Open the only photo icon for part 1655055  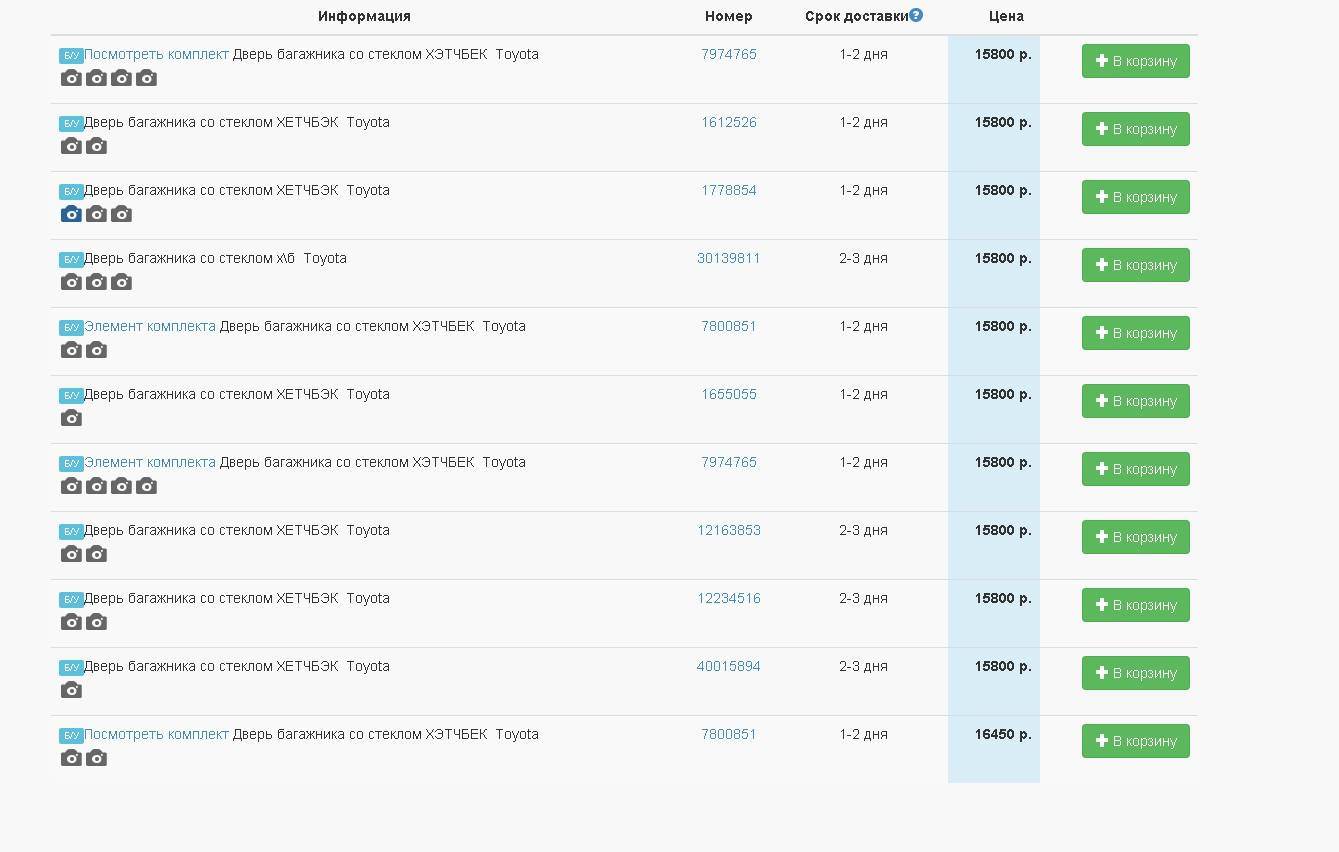(71, 418)
